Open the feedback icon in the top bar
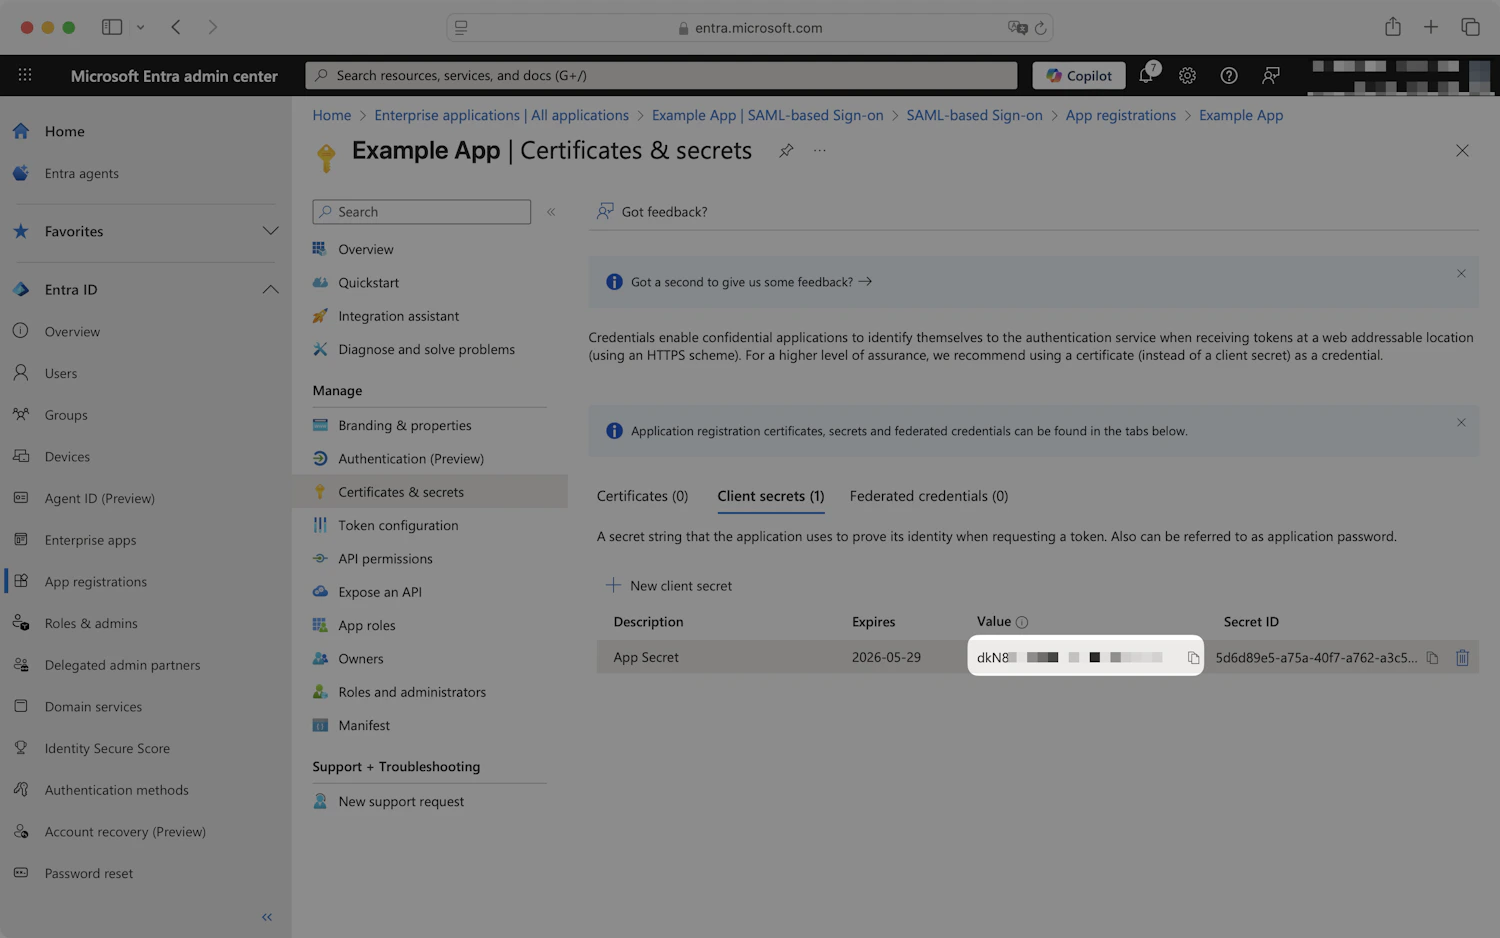This screenshot has width=1500, height=938. 1271,75
